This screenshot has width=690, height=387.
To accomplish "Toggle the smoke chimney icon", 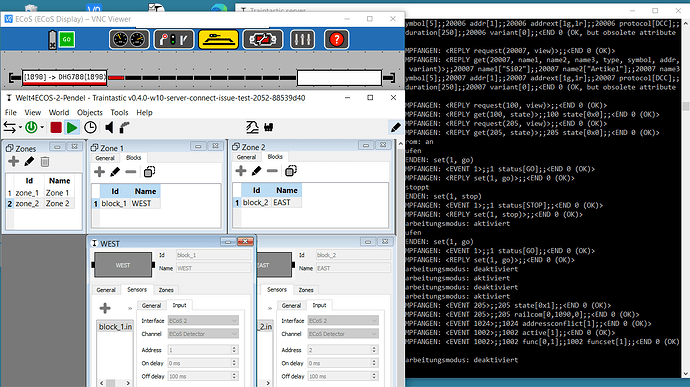I will (x=125, y=128).
